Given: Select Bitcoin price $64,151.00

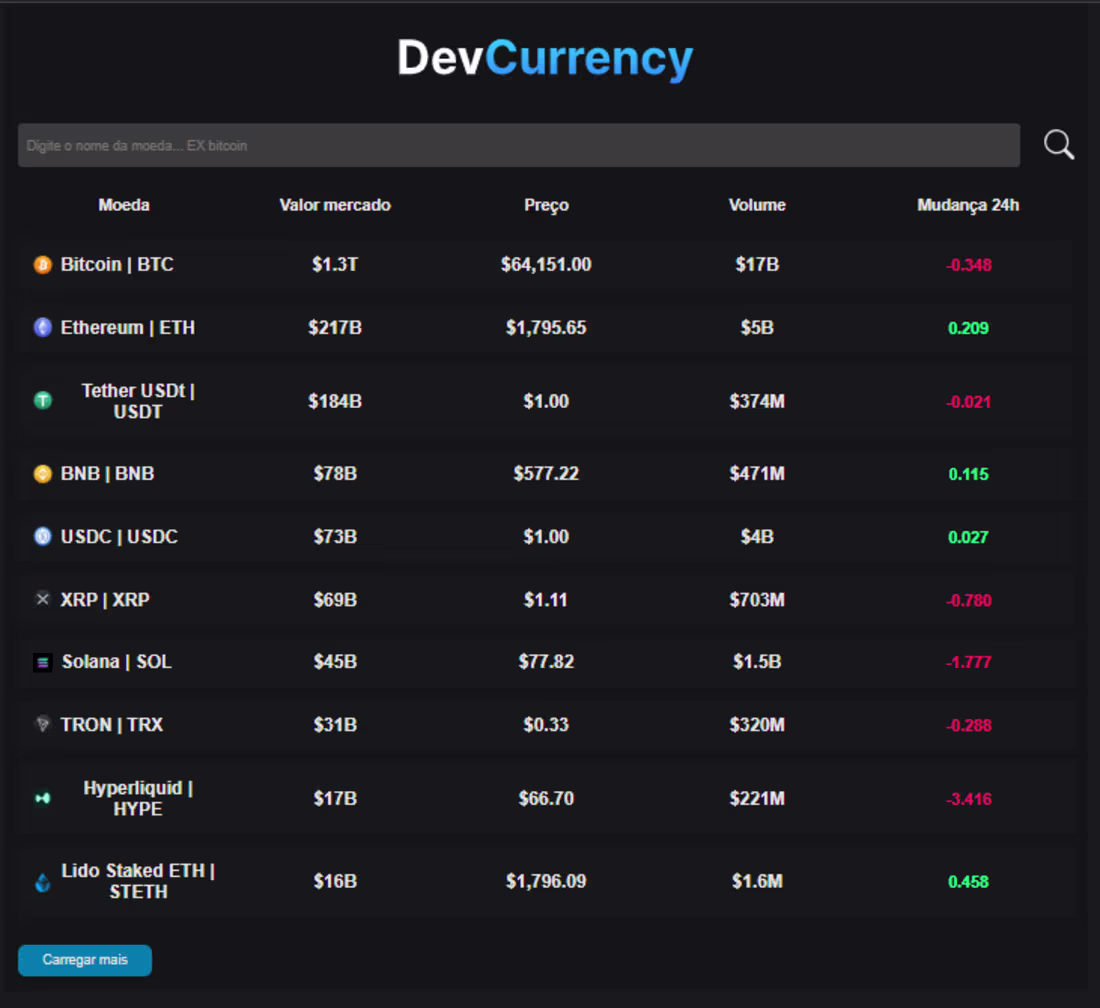Looking at the screenshot, I should pos(546,264).
